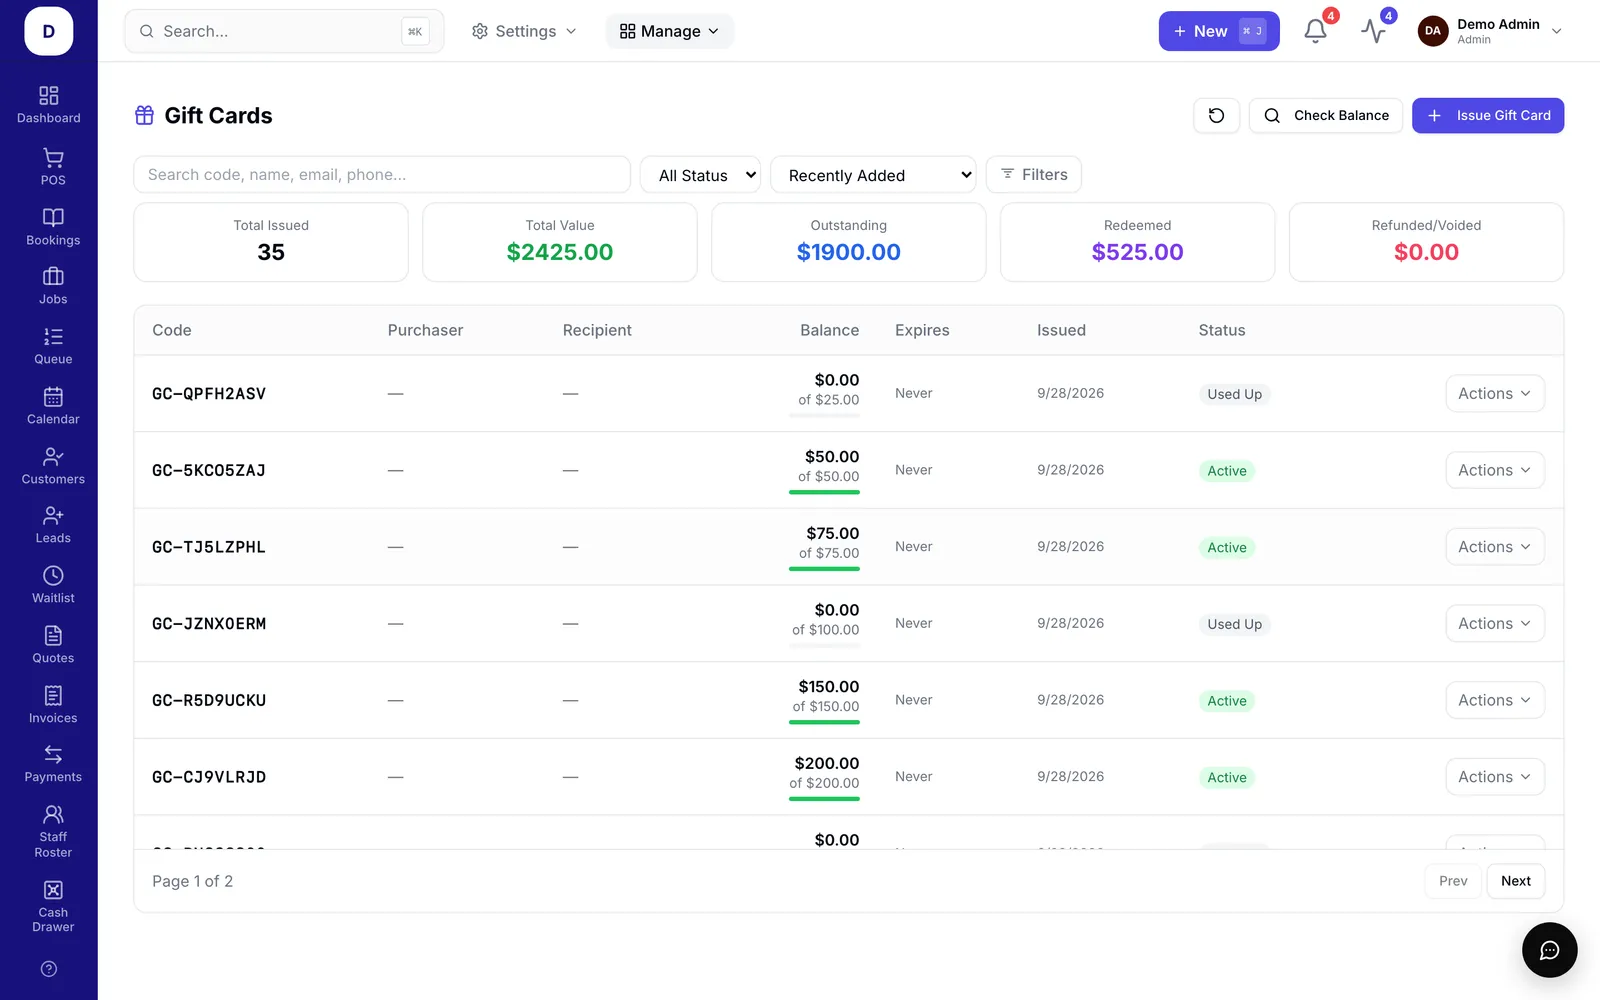Click the D logo at top left

48,31
